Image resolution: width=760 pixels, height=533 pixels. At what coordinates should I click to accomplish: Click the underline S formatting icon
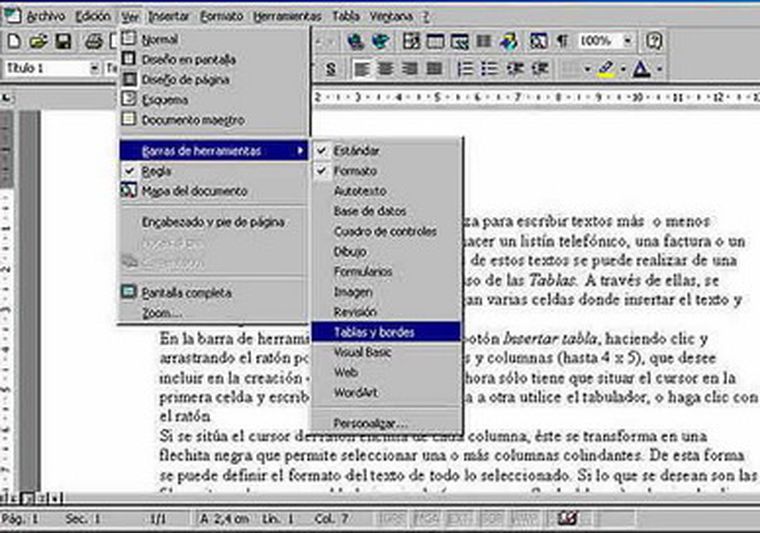[x=331, y=69]
